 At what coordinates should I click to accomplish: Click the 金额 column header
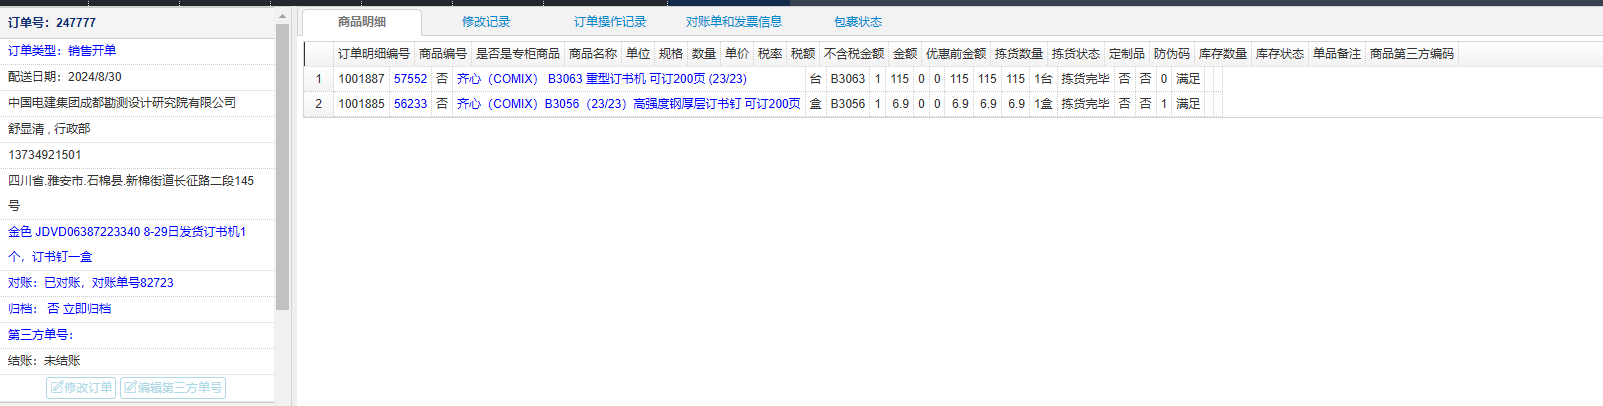click(905, 54)
